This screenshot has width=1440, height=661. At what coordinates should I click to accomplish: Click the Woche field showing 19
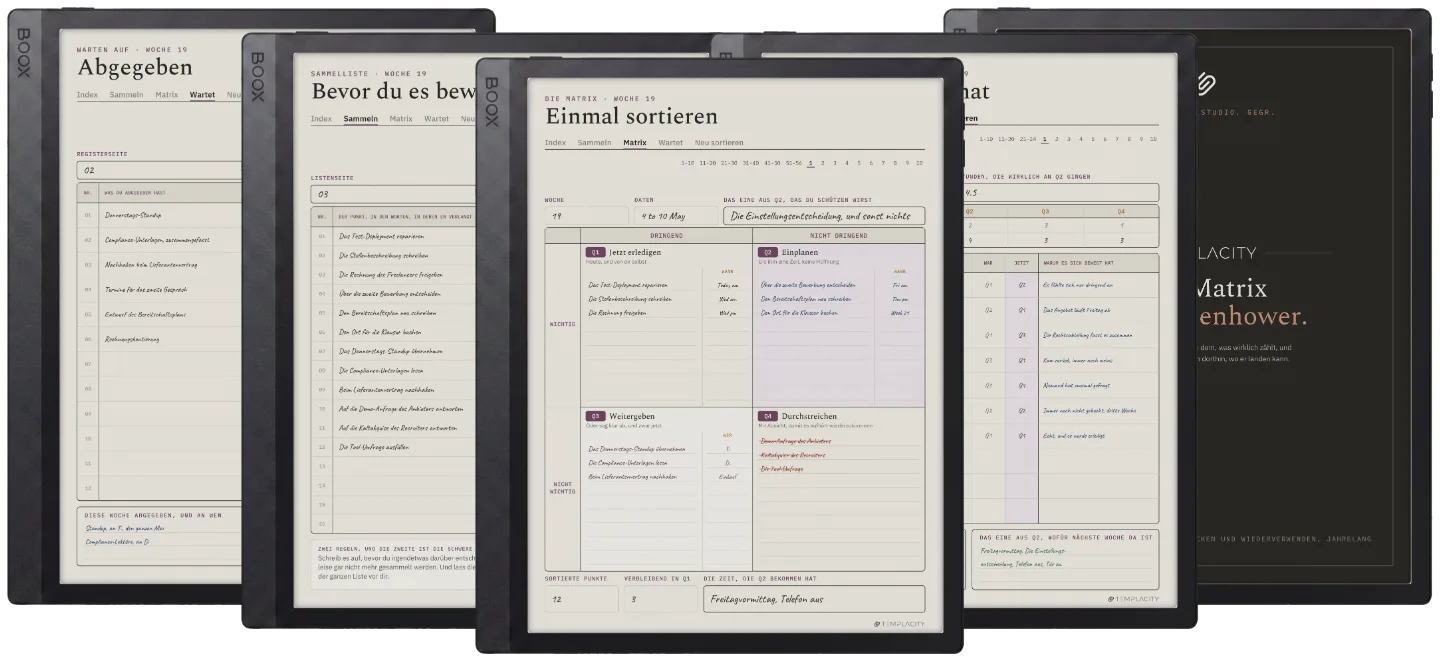click(x=587, y=215)
